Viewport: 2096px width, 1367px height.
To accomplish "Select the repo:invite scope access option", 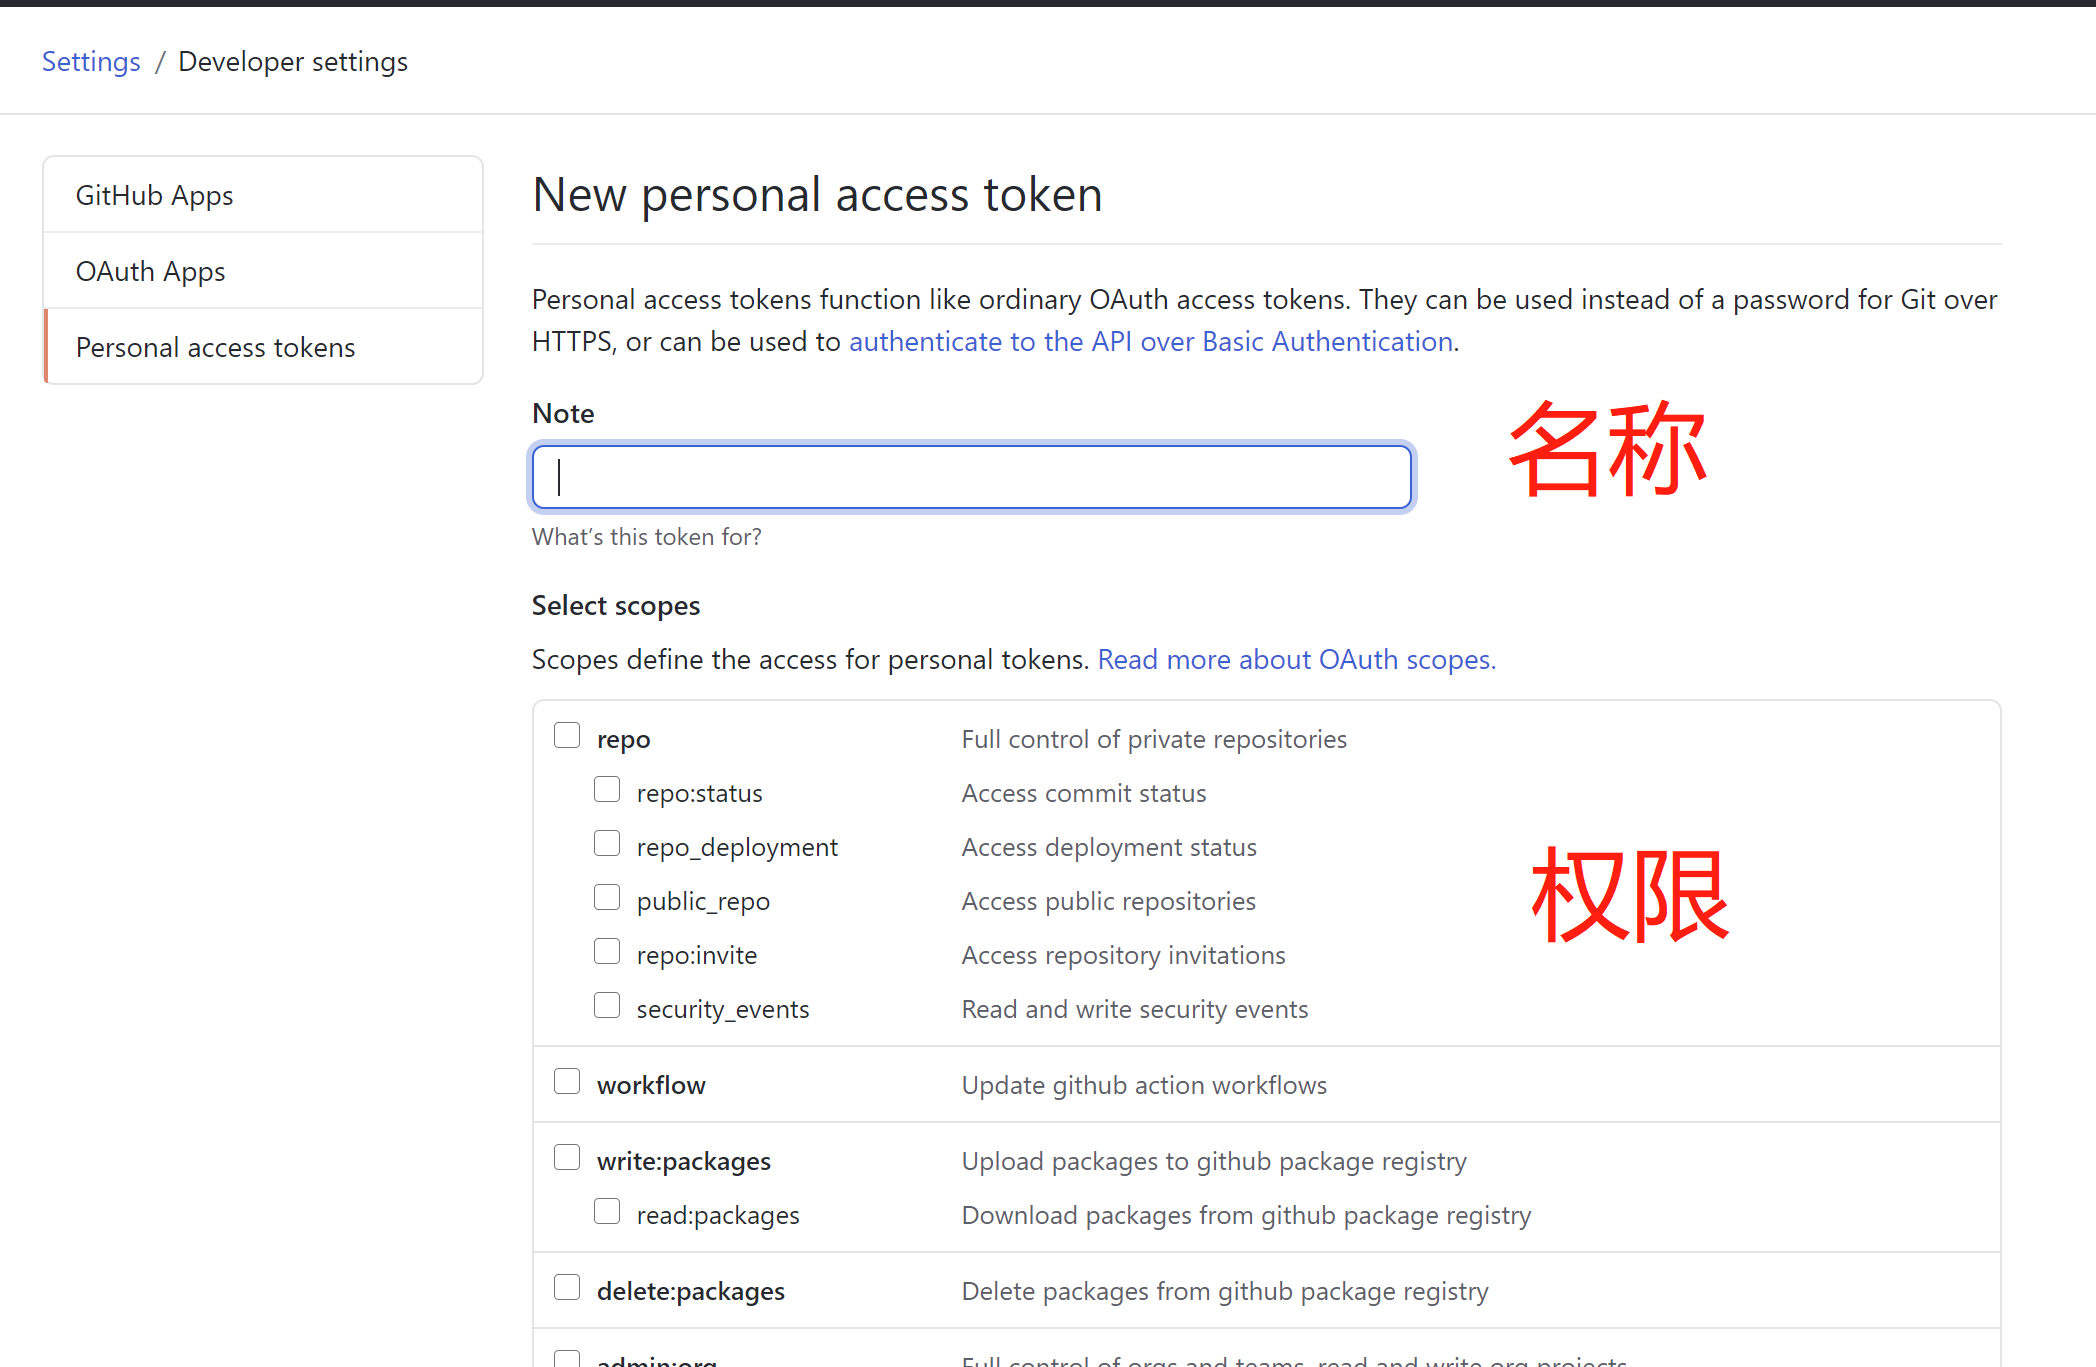I will coord(603,952).
